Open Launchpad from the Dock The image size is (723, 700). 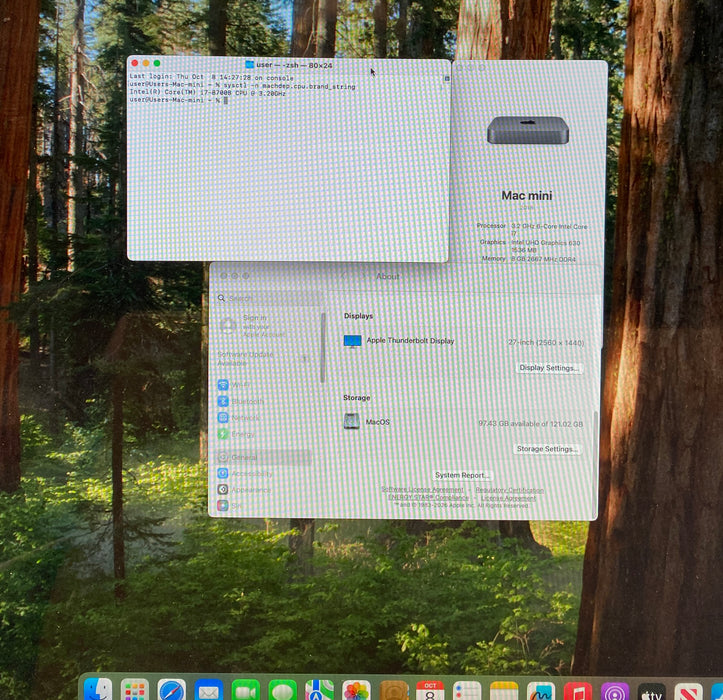click(x=135, y=690)
